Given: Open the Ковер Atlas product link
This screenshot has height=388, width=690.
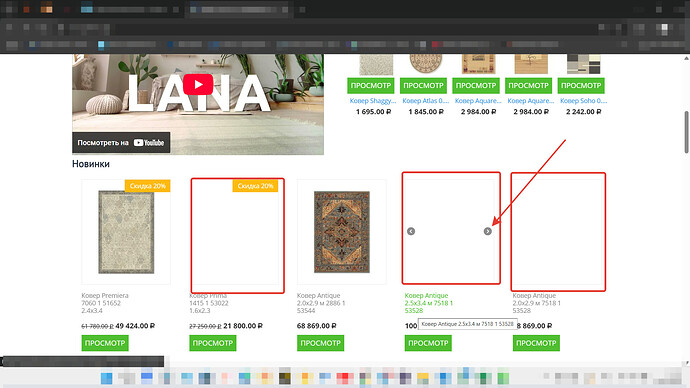Looking at the screenshot, I should [x=426, y=101].
